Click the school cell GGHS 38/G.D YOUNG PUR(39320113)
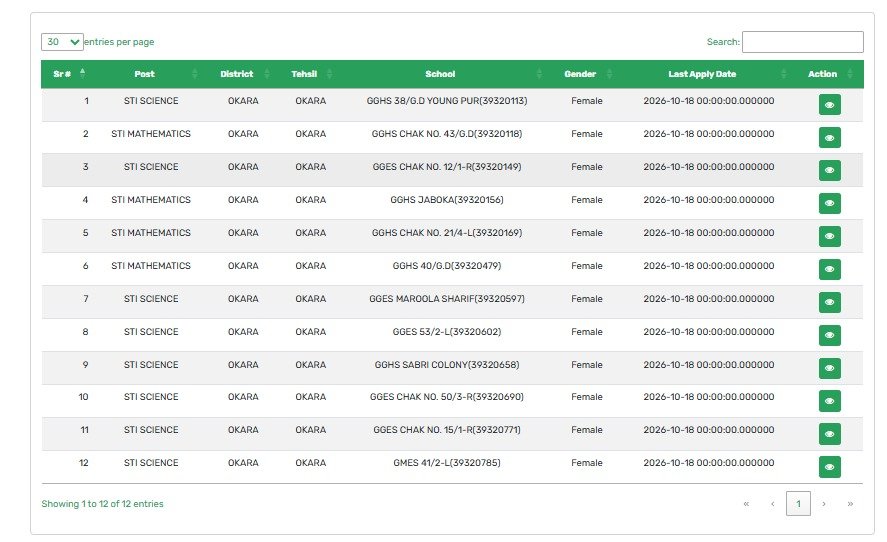 click(x=447, y=101)
